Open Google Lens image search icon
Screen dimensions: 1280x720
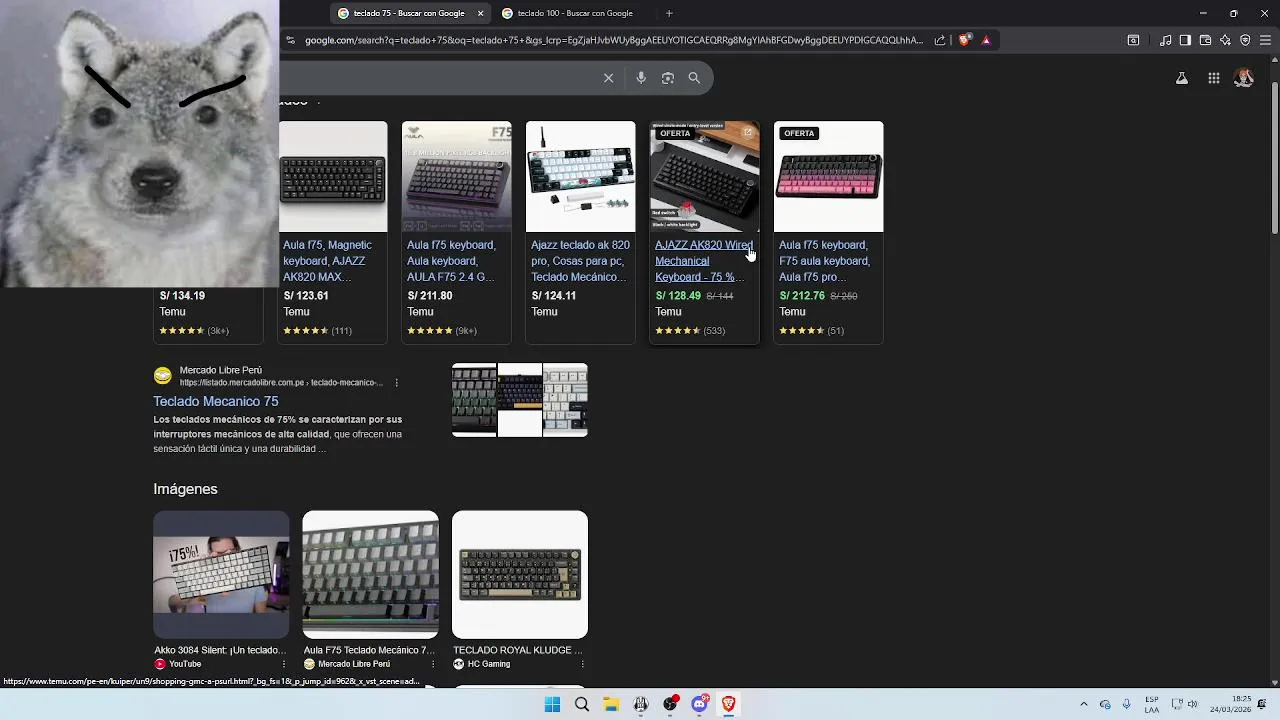pos(668,78)
